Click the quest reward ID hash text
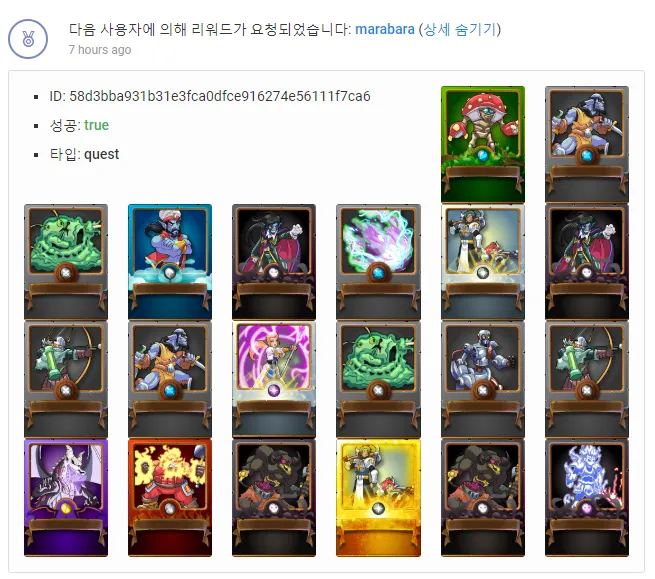The height and width of the screenshot is (579, 655). (220, 96)
